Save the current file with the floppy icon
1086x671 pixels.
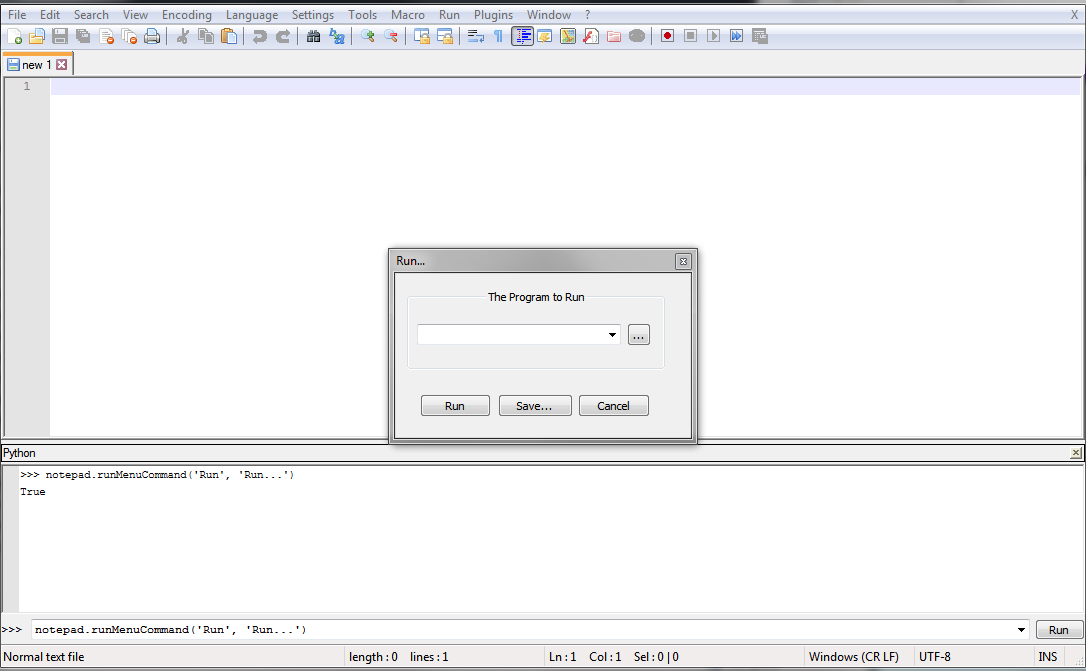coord(60,37)
